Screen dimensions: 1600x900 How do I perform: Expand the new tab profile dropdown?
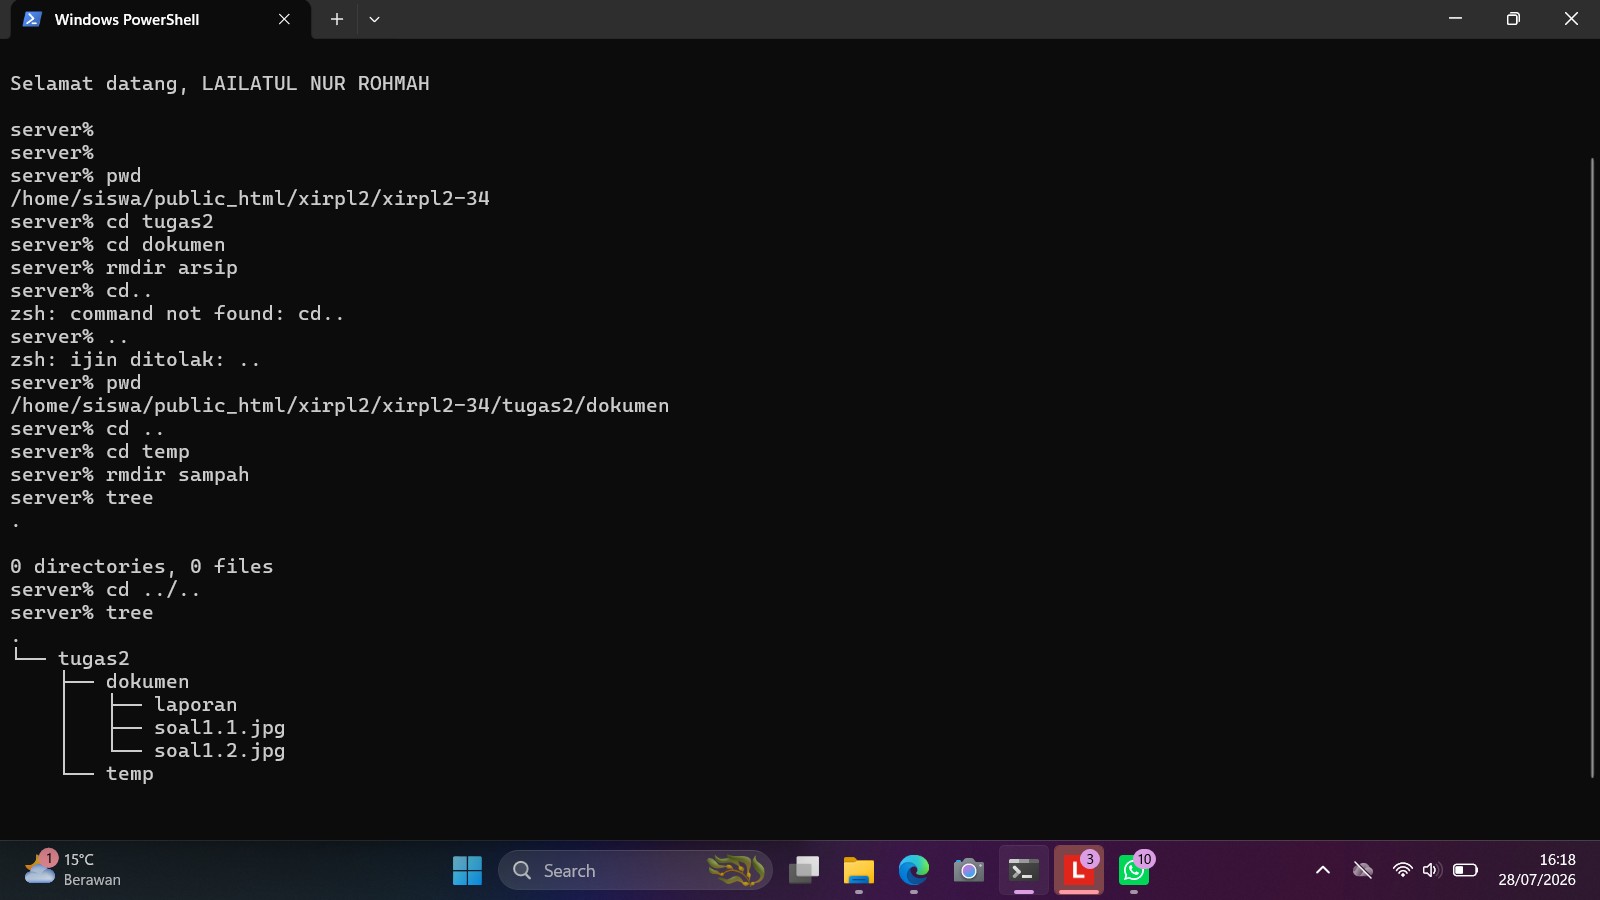click(374, 19)
